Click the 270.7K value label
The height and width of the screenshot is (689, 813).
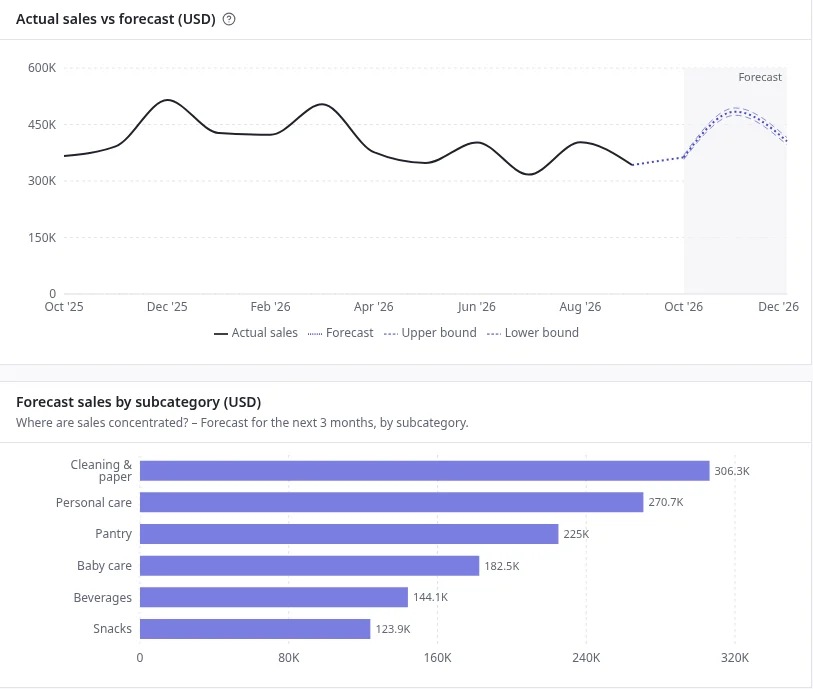pos(666,502)
